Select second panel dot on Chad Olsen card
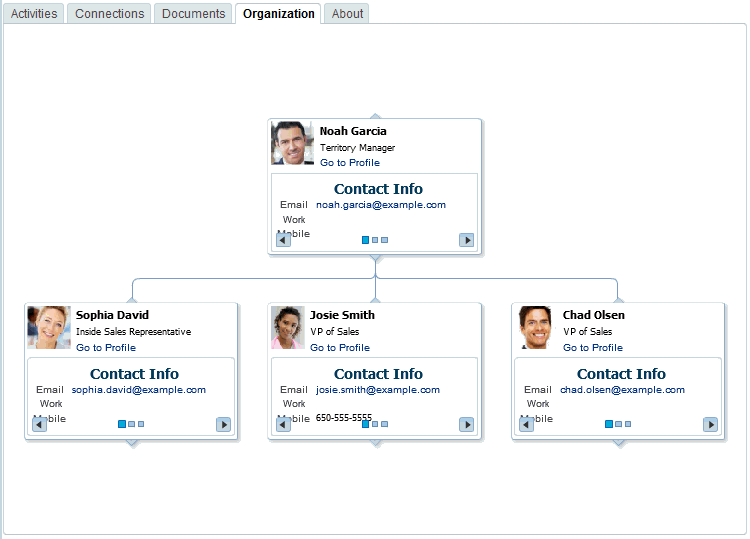Image resolution: width=750 pixels, height=539 pixels. 618,424
